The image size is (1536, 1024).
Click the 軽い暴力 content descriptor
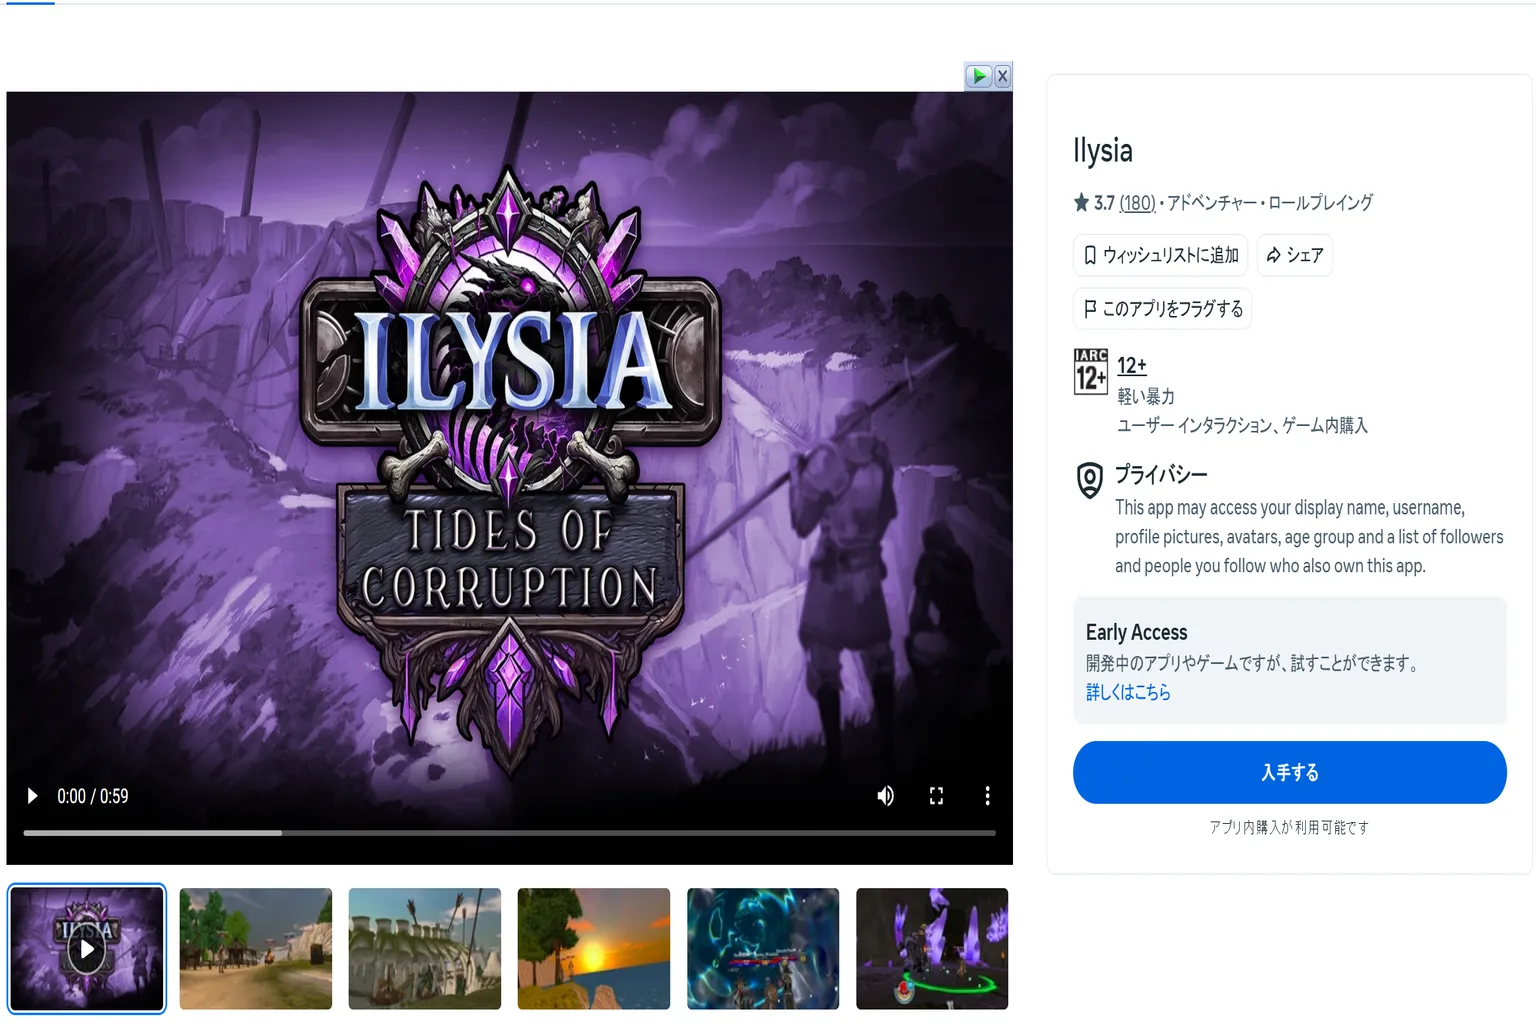[1146, 396]
